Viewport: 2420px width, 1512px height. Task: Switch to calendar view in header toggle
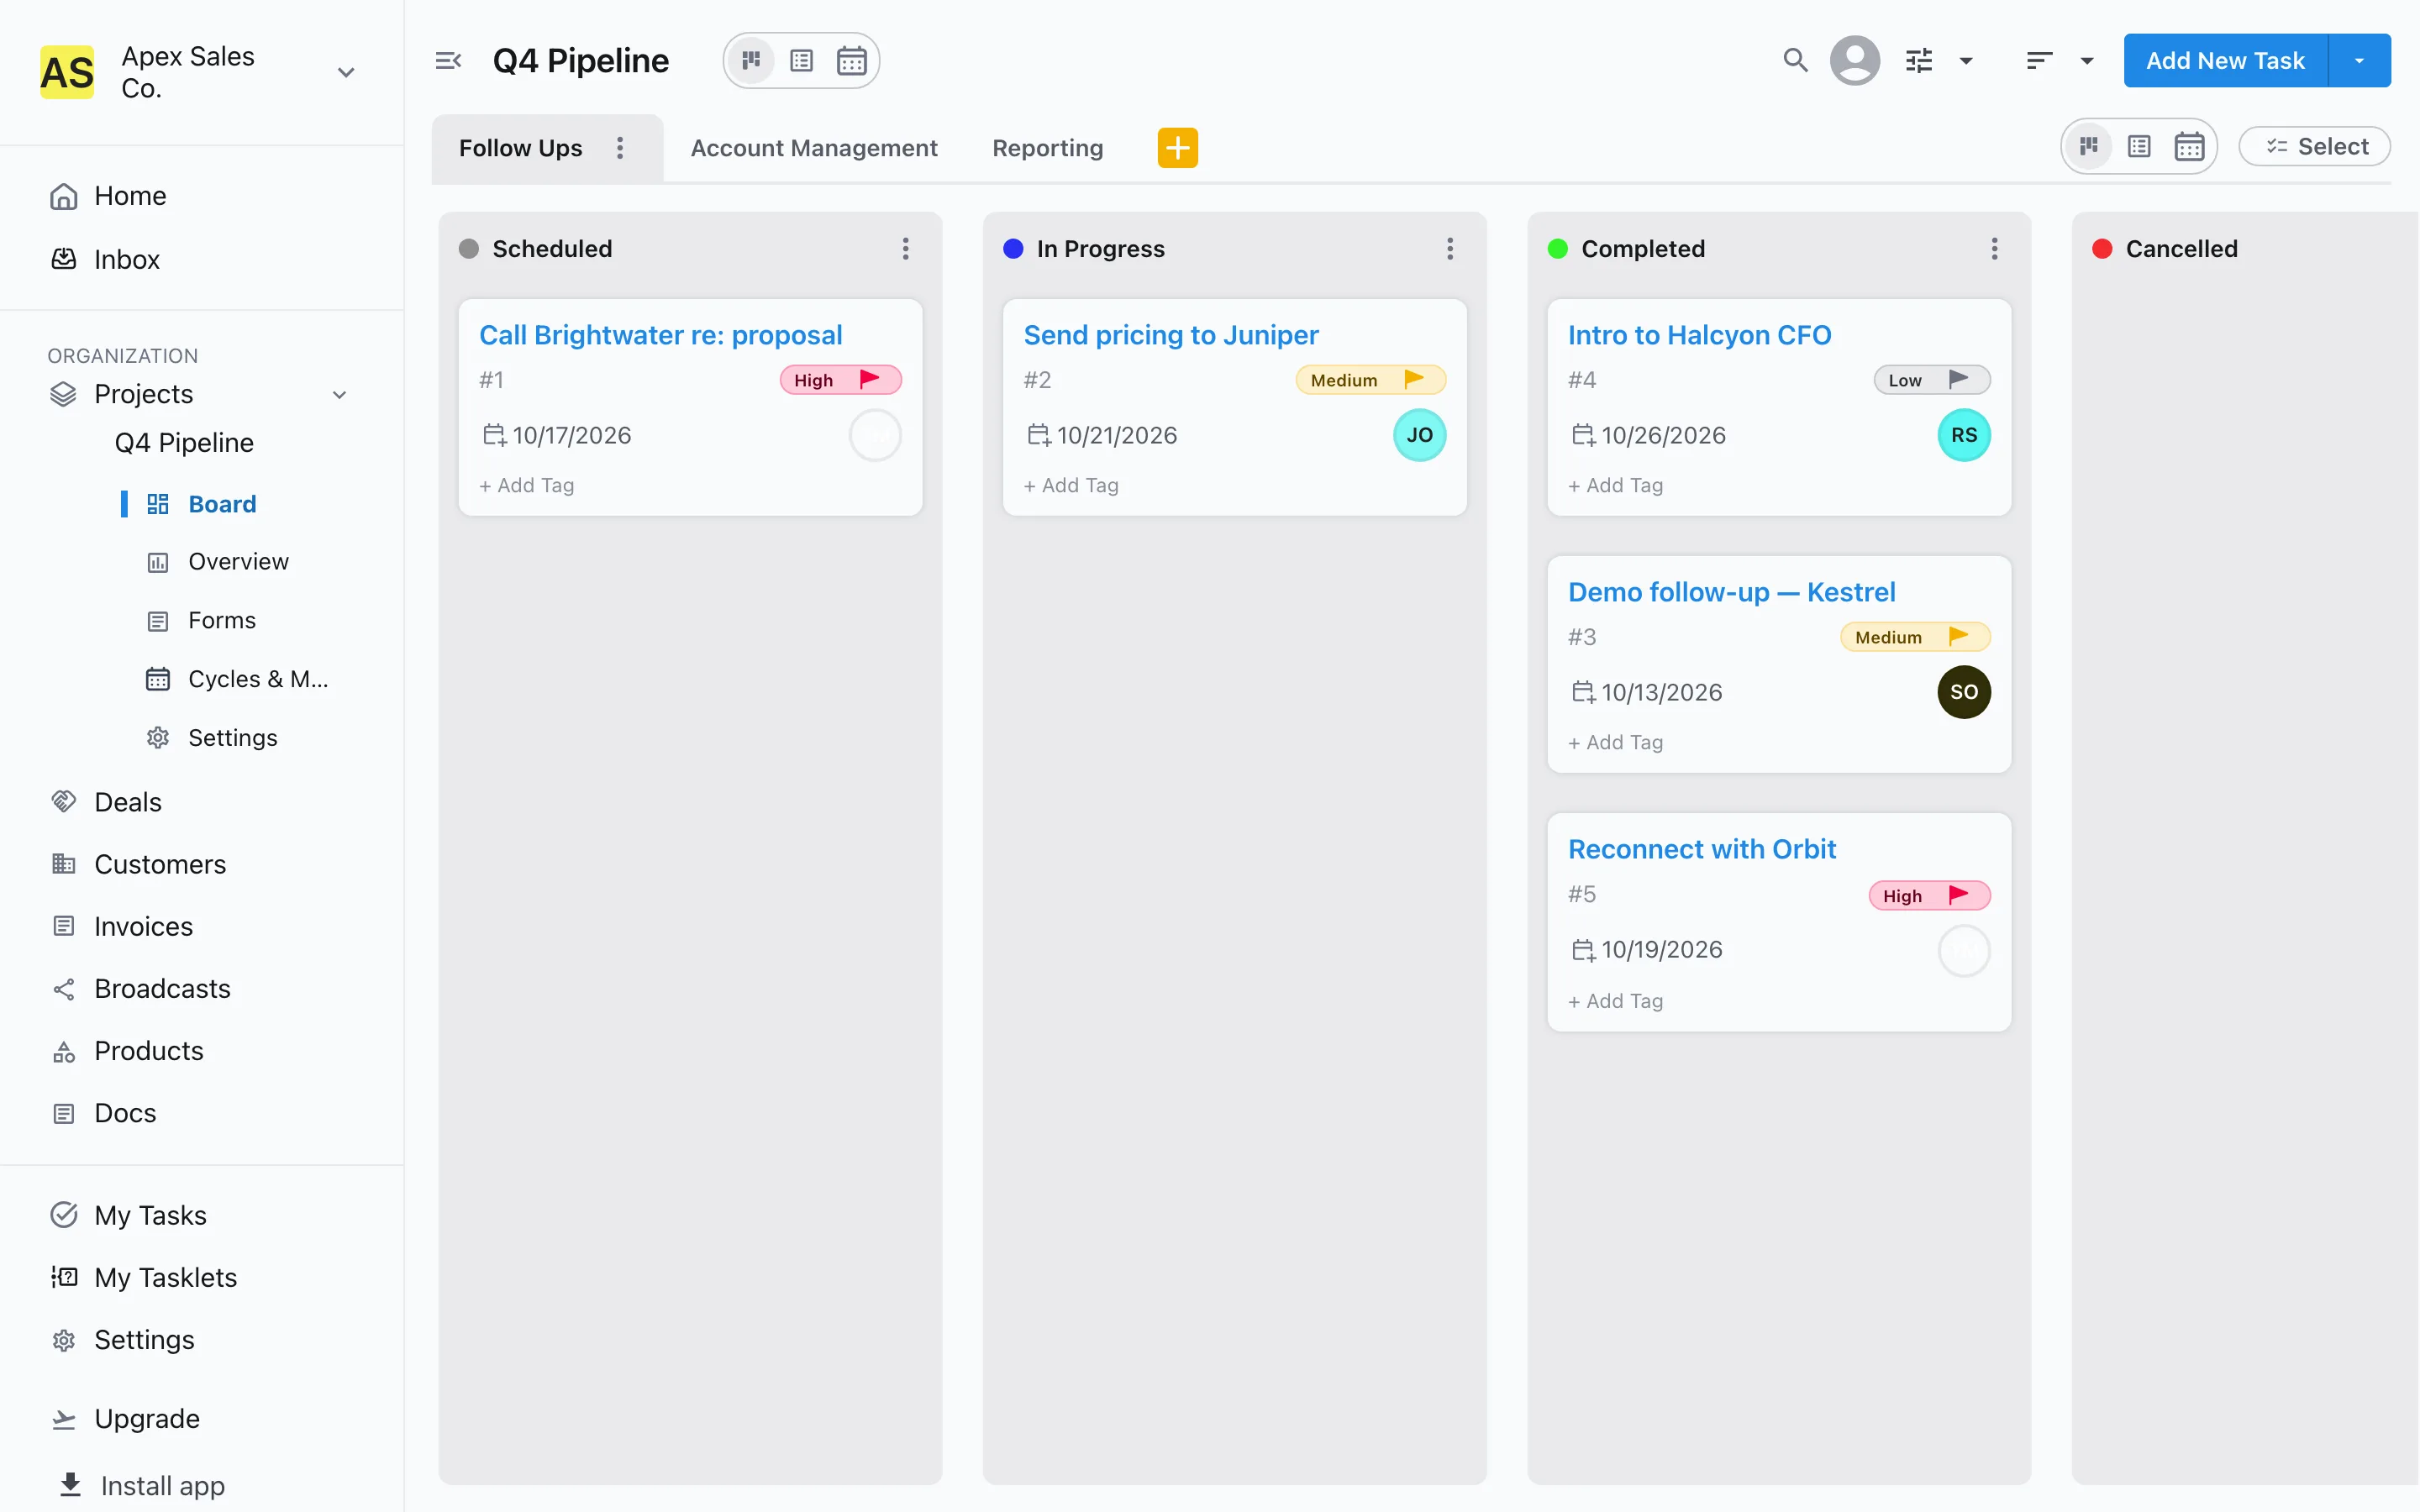pos(851,61)
